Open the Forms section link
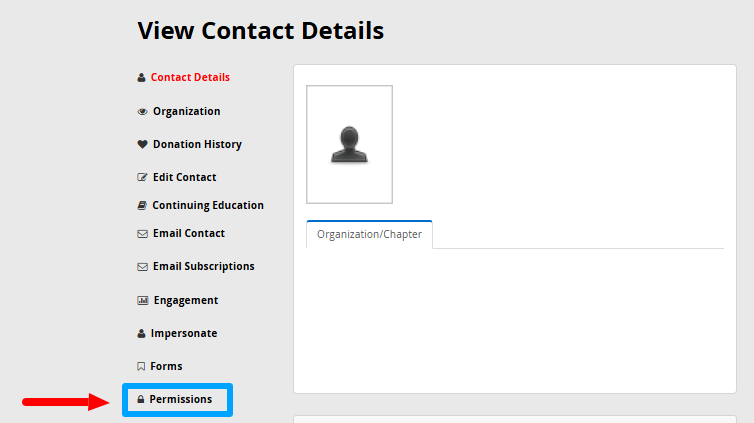The height and width of the screenshot is (423, 754). pos(166,366)
